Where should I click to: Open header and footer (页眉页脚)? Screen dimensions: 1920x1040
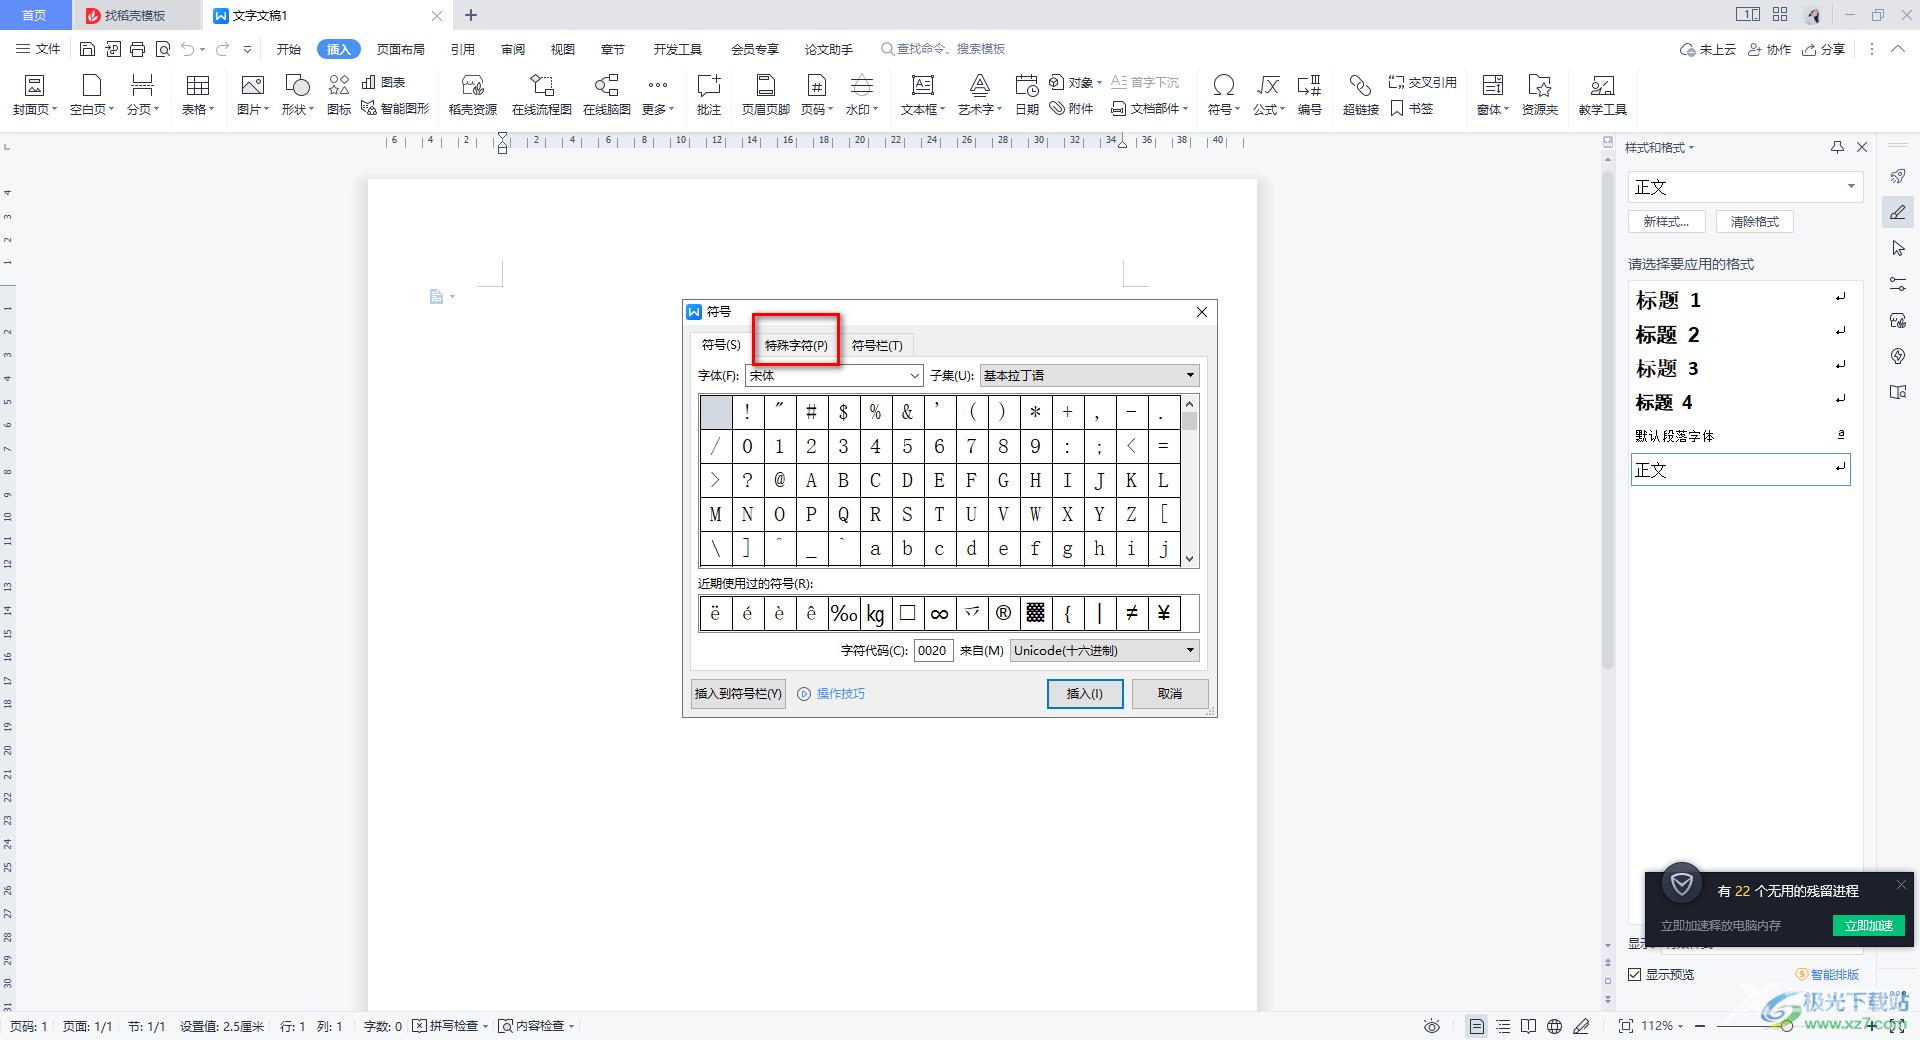point(765,95)
